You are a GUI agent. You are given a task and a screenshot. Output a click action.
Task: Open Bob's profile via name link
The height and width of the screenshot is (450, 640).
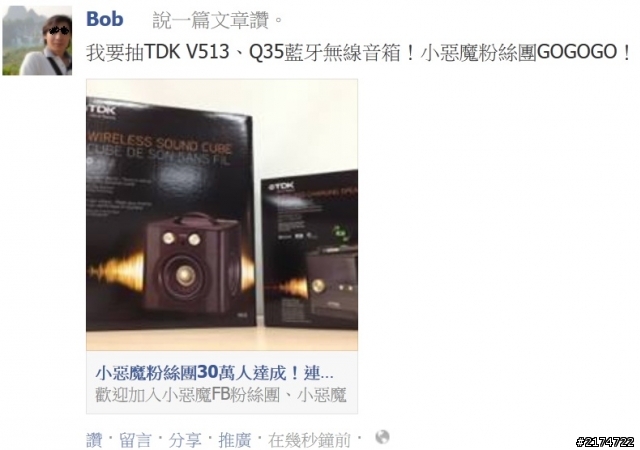pos(104,19)
